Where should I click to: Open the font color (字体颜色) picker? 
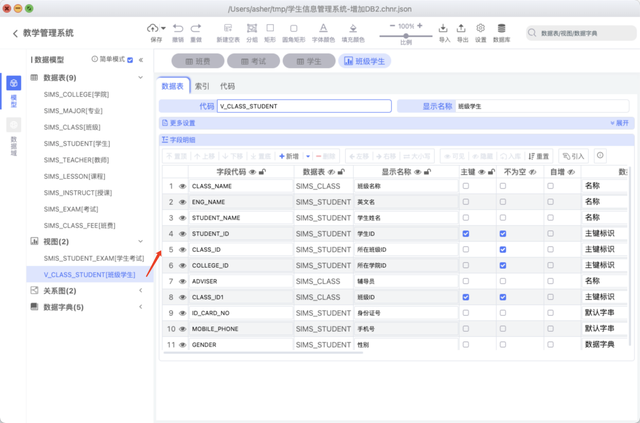(323, 28)
